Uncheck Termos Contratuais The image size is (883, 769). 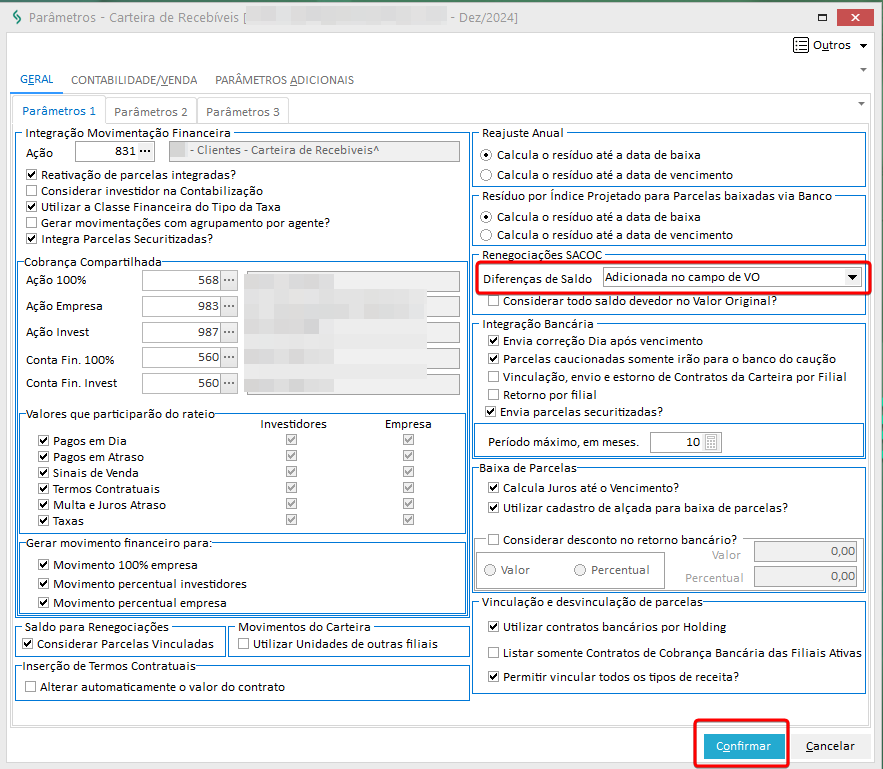[43, 488]
